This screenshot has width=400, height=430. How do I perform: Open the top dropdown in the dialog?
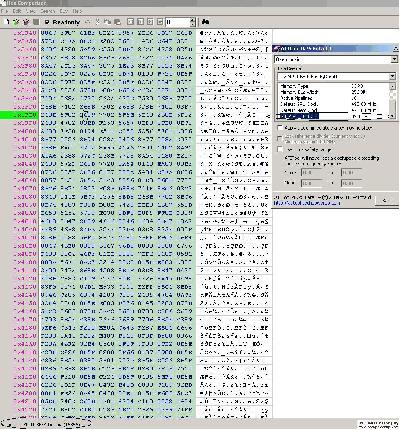336,60
